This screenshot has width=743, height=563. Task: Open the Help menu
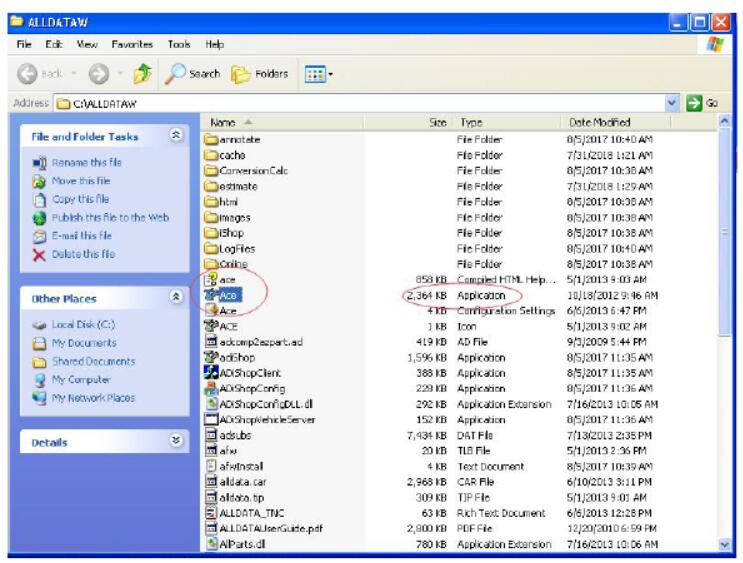click(x=215, y=45)
